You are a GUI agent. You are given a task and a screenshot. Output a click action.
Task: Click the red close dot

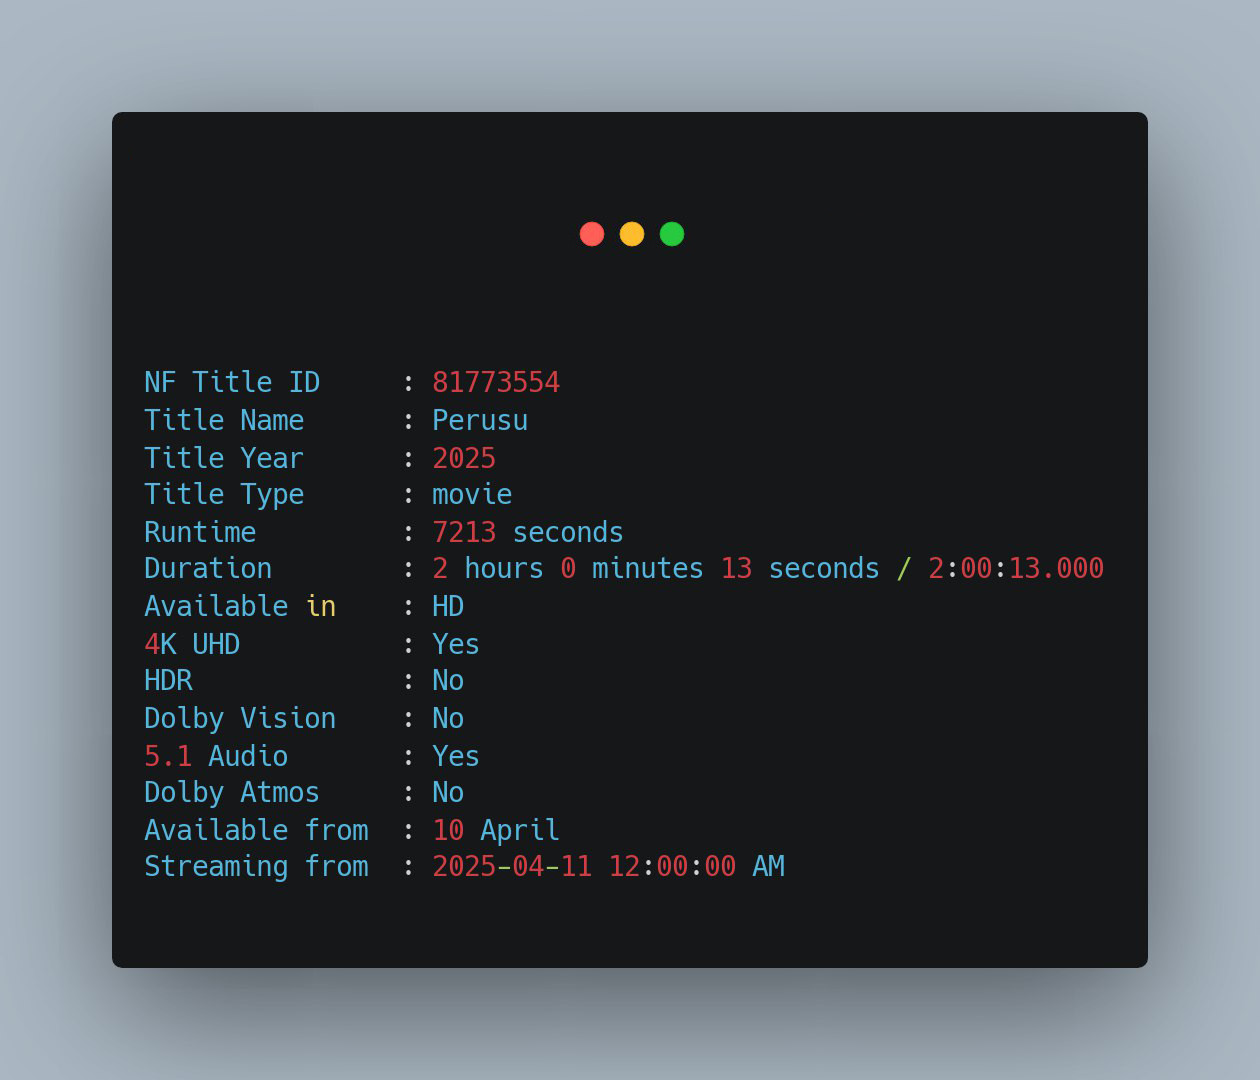point(592,234)
